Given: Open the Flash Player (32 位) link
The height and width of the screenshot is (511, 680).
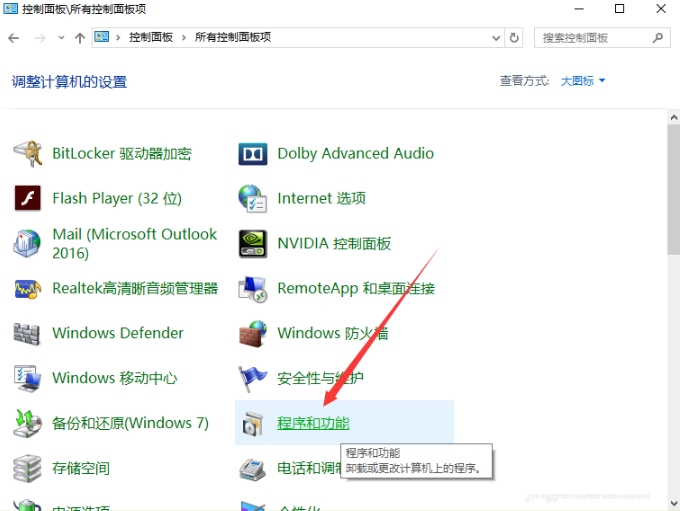Looking at the screenshot, I should tap(117, 199).
